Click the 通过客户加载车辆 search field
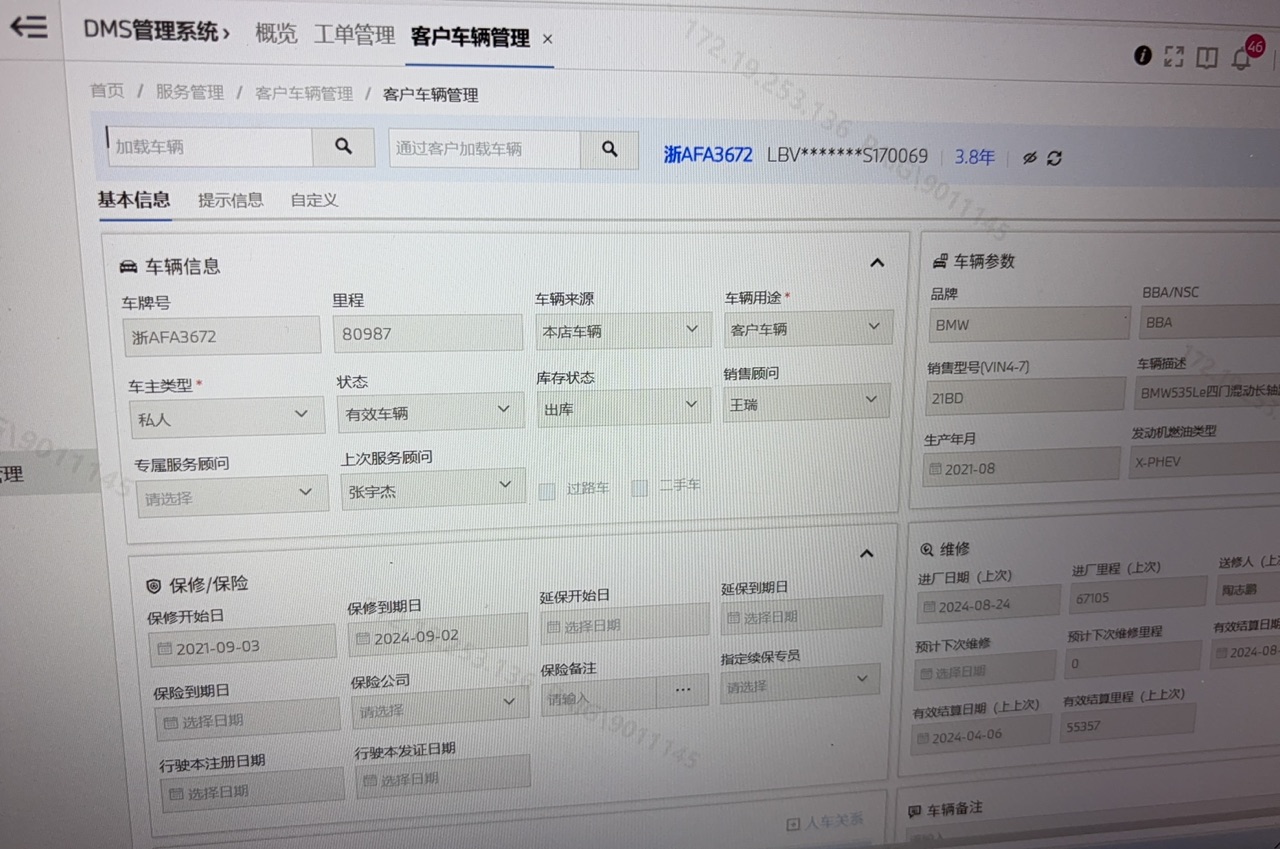Viewport: 1280px width, 849px height. click(485, 149)
